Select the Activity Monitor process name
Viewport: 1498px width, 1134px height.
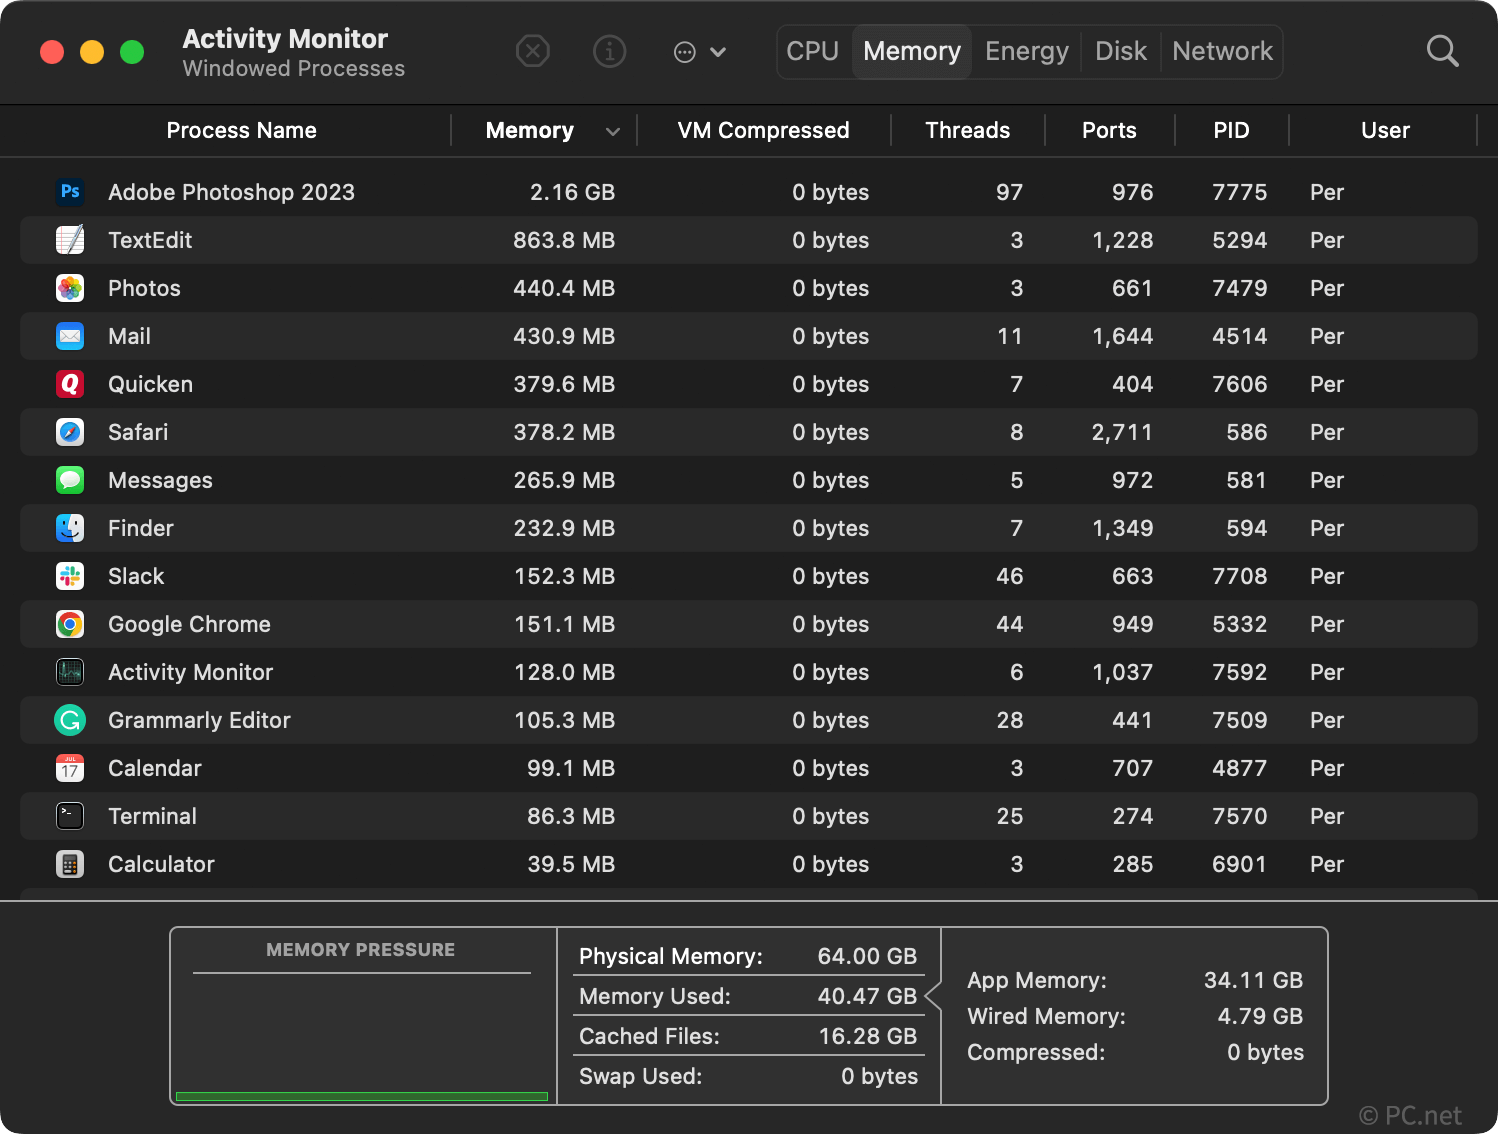(190, 672)
